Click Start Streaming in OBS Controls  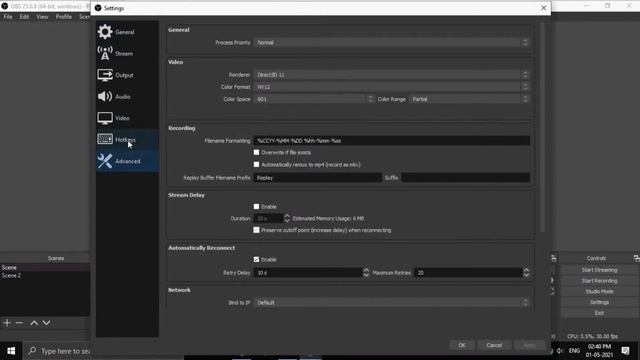click(x=599, y=270)
